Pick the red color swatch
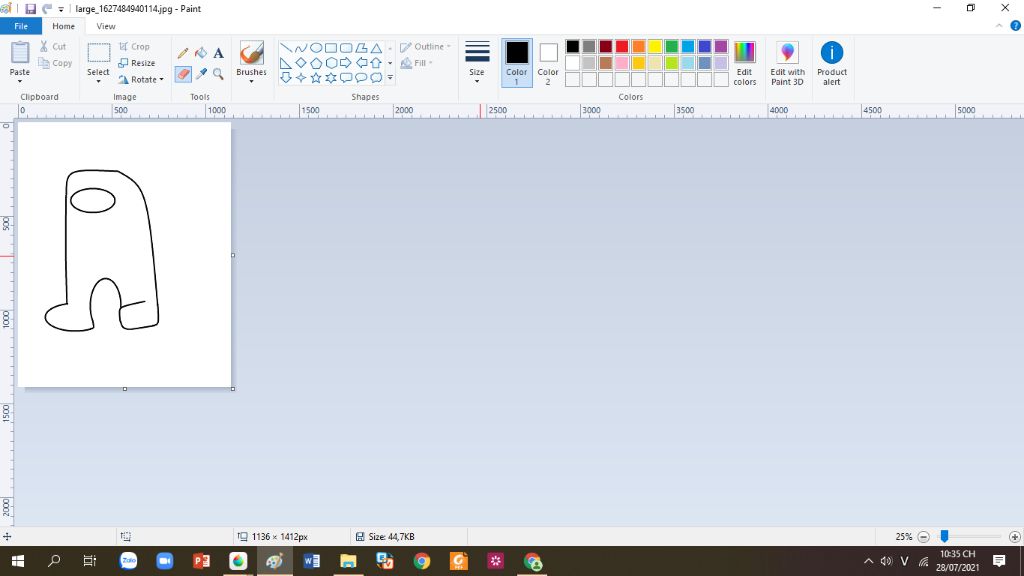The width and height of the screenshot is (1024, 576). (622, 46)
